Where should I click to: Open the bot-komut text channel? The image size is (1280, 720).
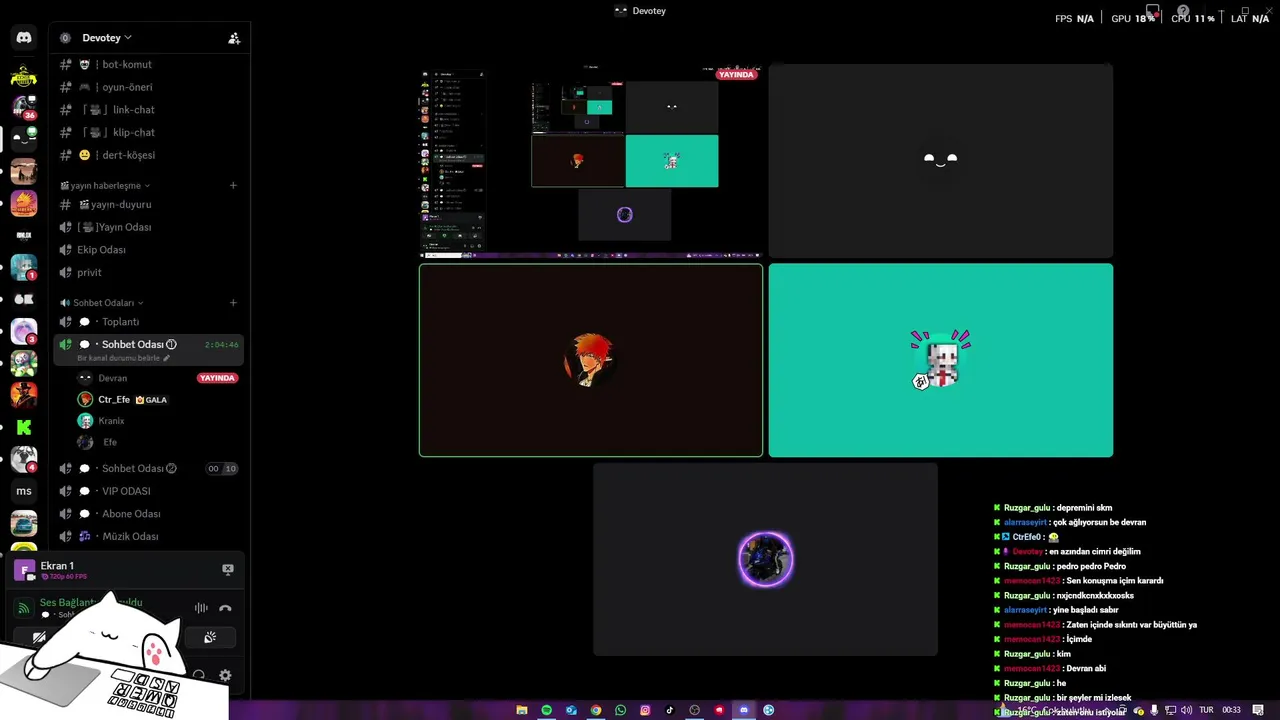149,64
